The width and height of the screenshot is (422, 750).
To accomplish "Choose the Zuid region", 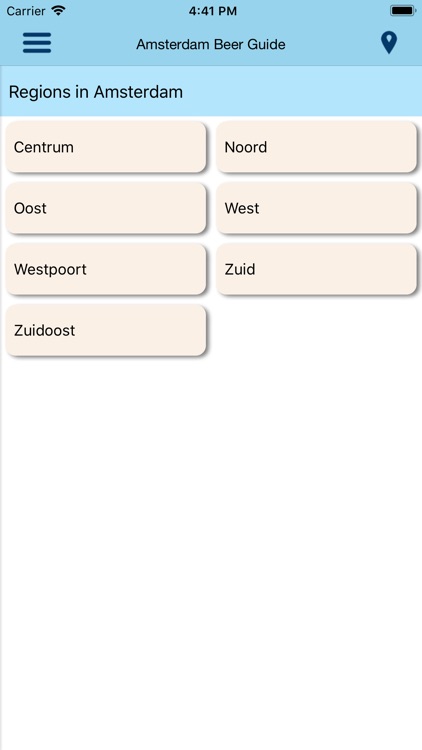I will (316, 269).
